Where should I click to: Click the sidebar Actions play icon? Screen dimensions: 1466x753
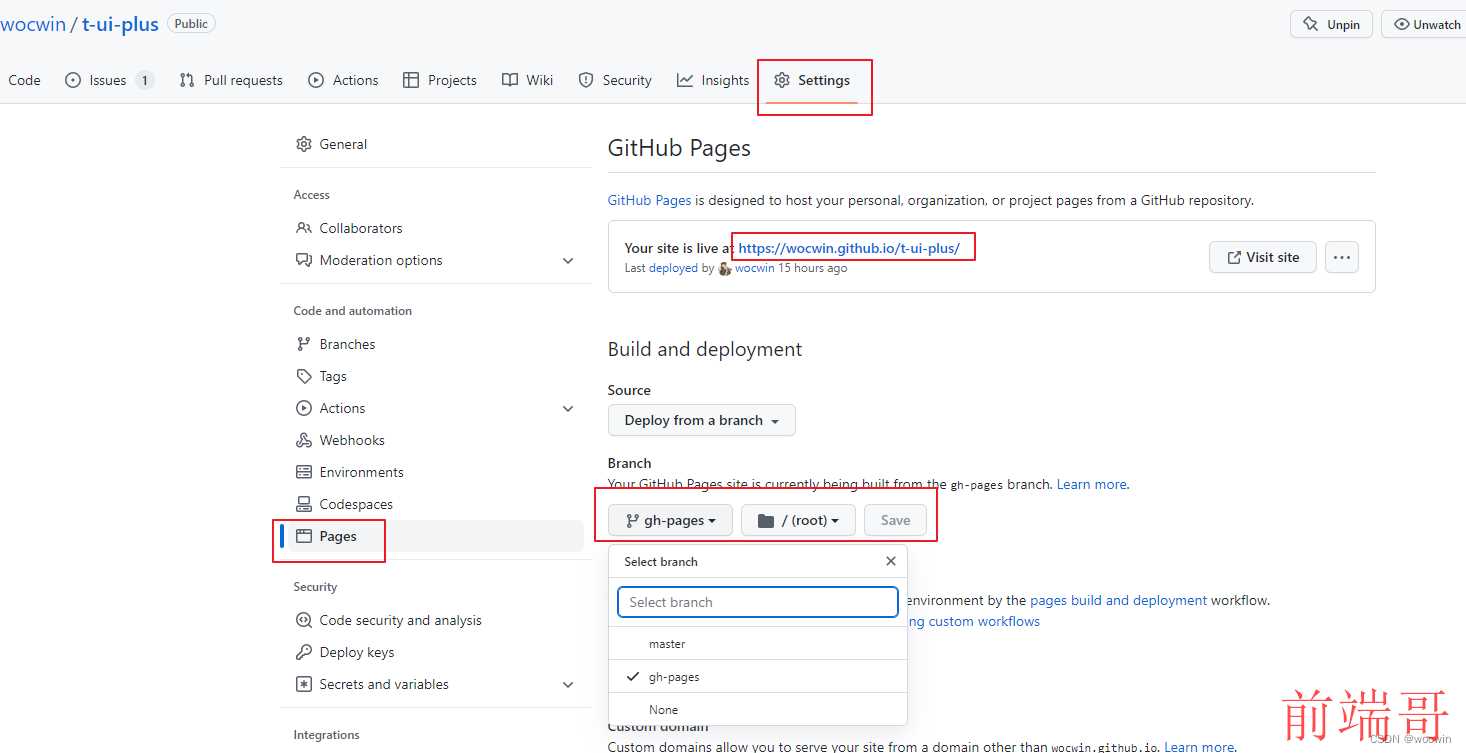click(304, 408)
